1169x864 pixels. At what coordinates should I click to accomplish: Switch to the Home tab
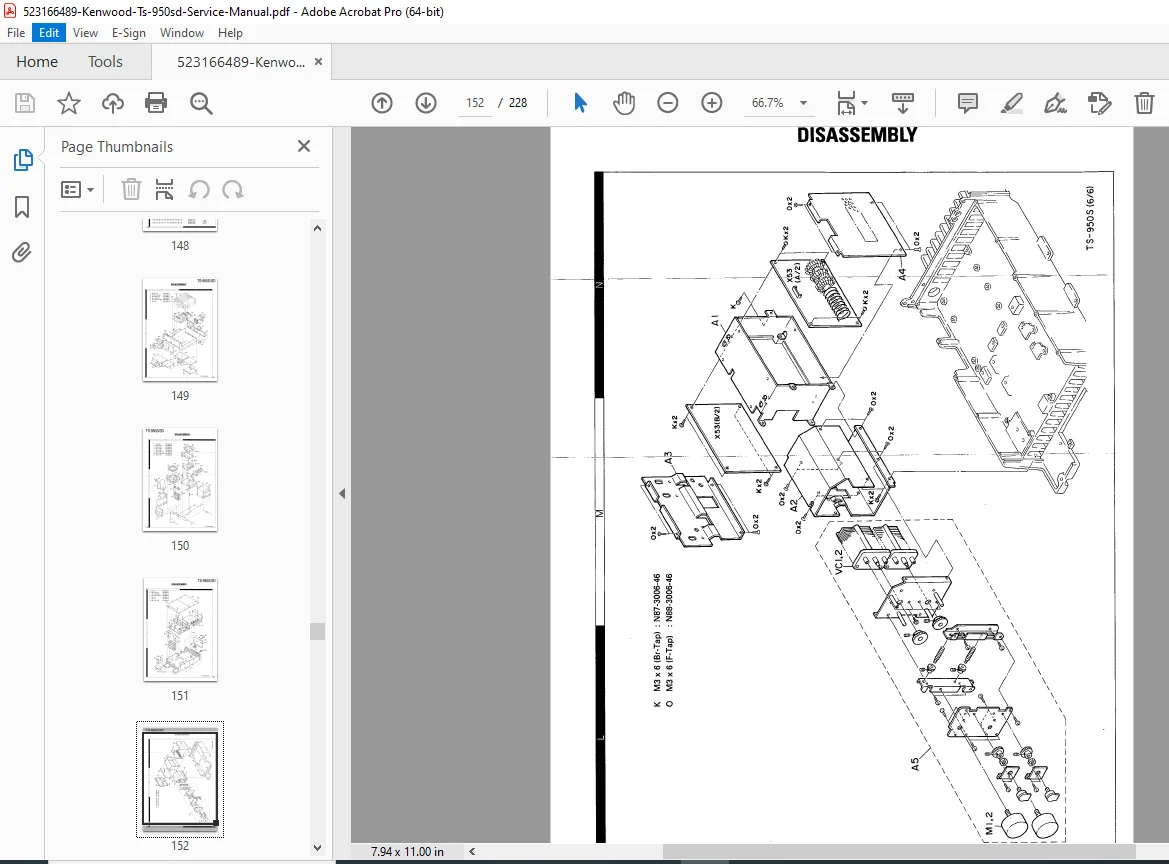pos(37,62)
